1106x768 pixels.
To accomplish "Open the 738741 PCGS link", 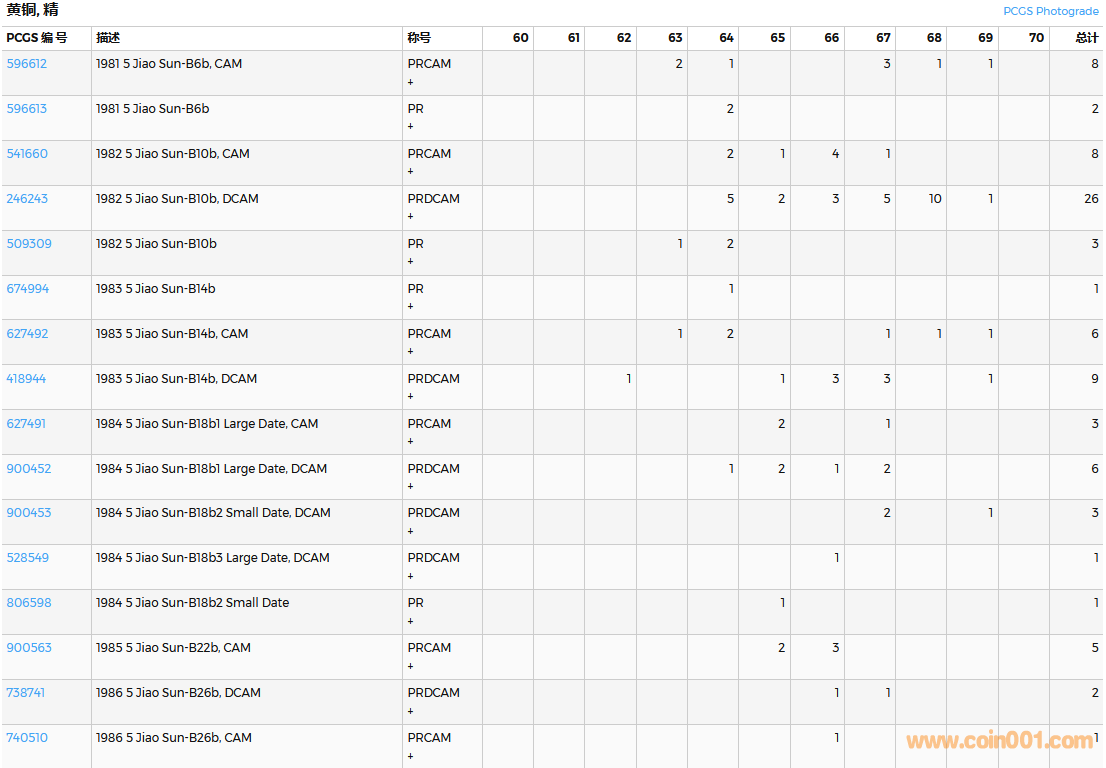I will (x=26, y=693).
